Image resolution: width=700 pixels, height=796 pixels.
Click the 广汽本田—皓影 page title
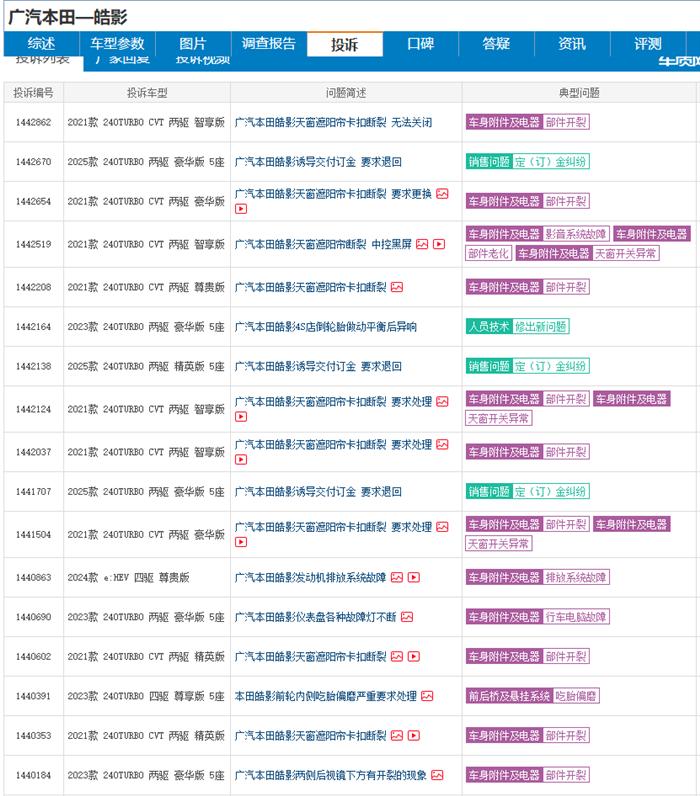[68, 17]
